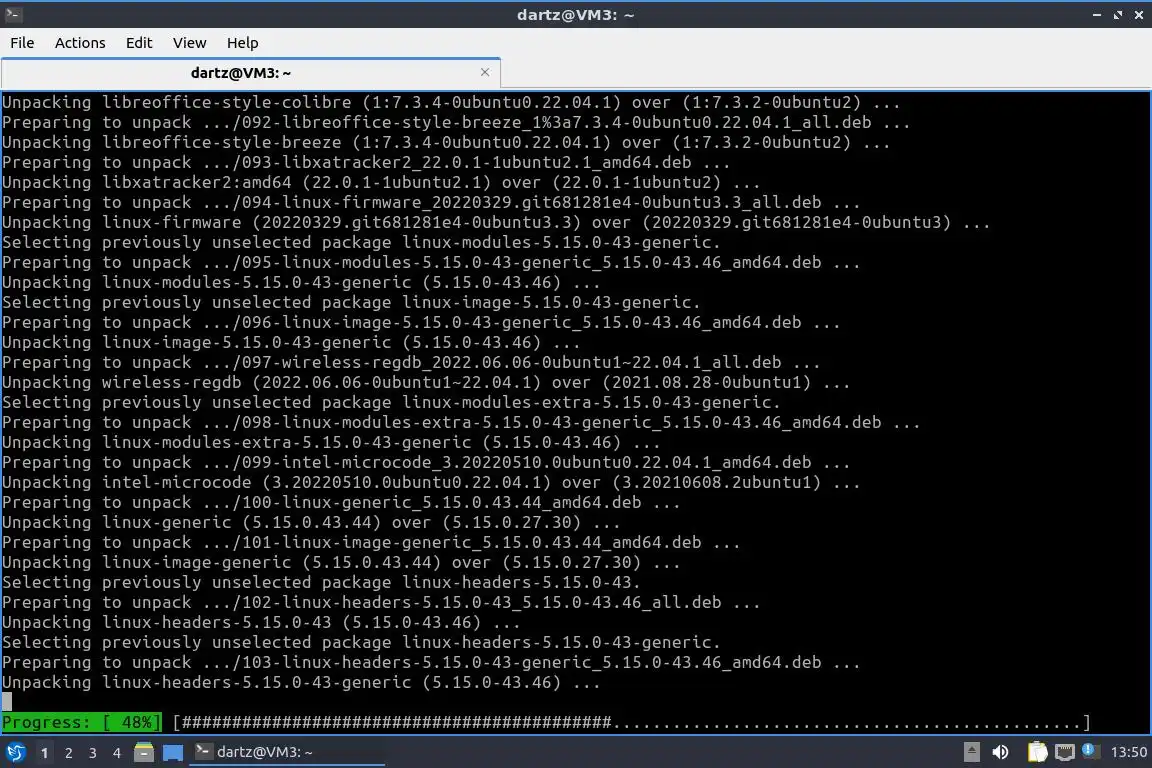This screenshot has height=768, width=1152.
Task: Click the terminal cursor block
Action: tap(7, 702)
